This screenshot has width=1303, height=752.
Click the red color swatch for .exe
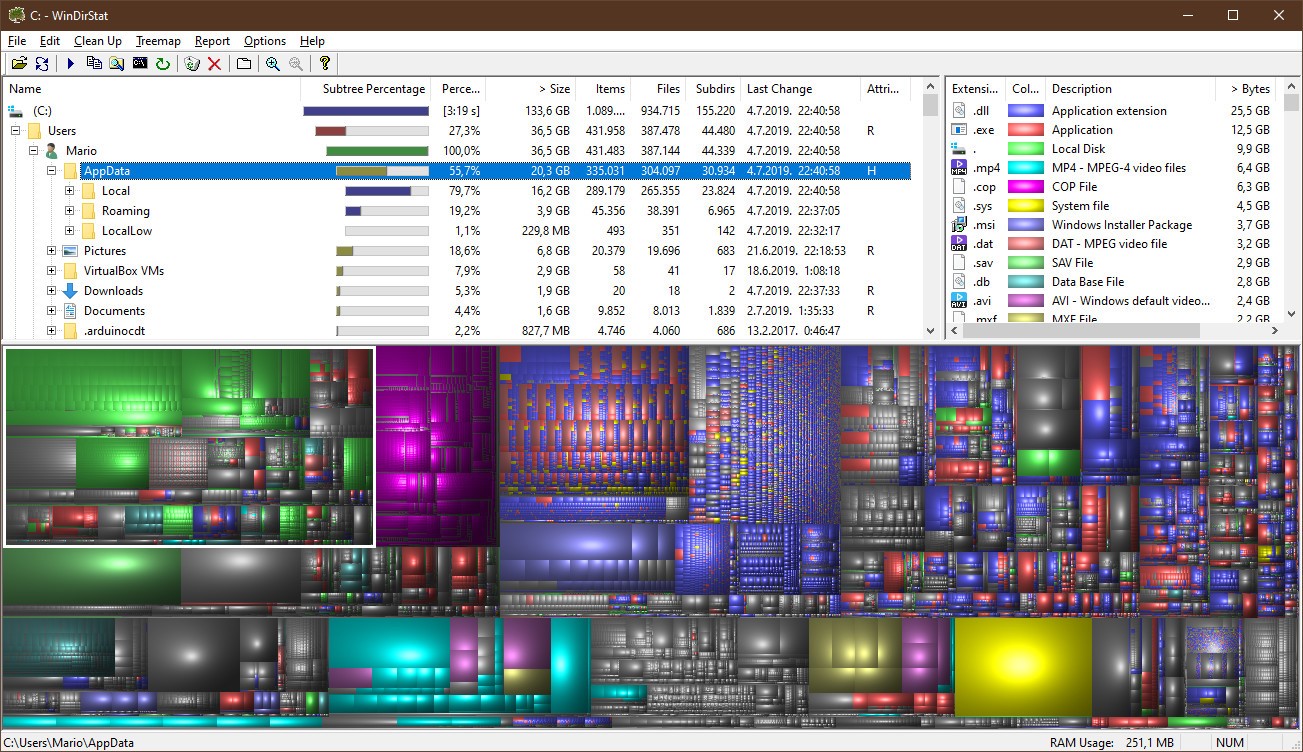(x=1026, y=130)
